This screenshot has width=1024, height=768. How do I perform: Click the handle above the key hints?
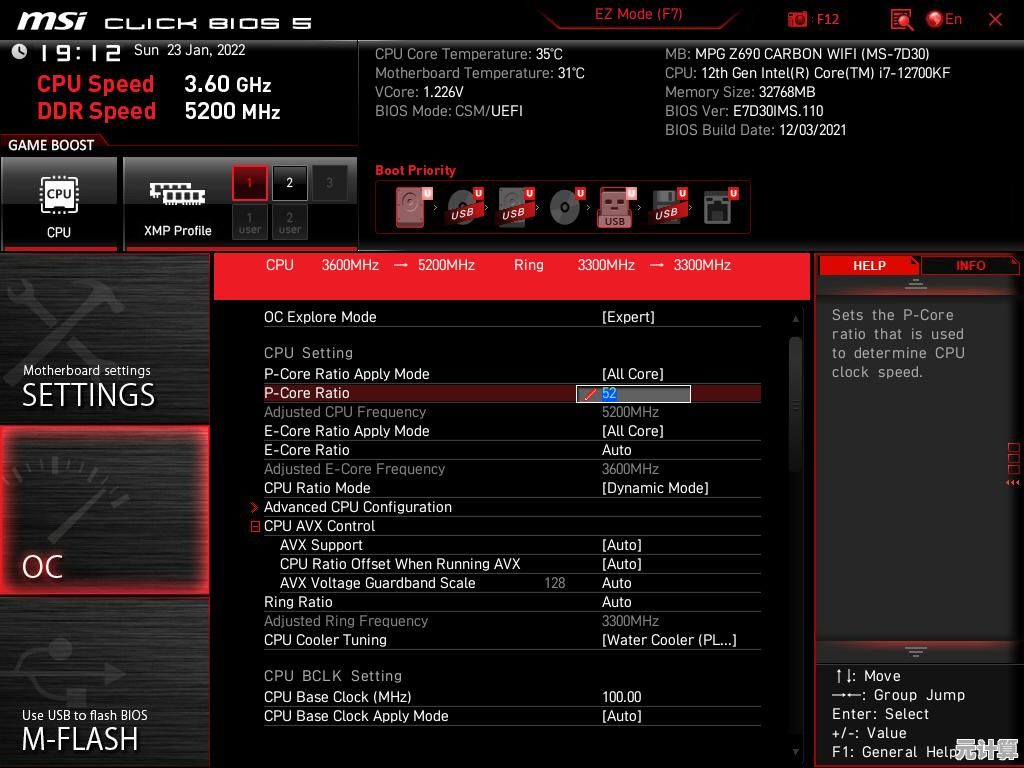916,651
